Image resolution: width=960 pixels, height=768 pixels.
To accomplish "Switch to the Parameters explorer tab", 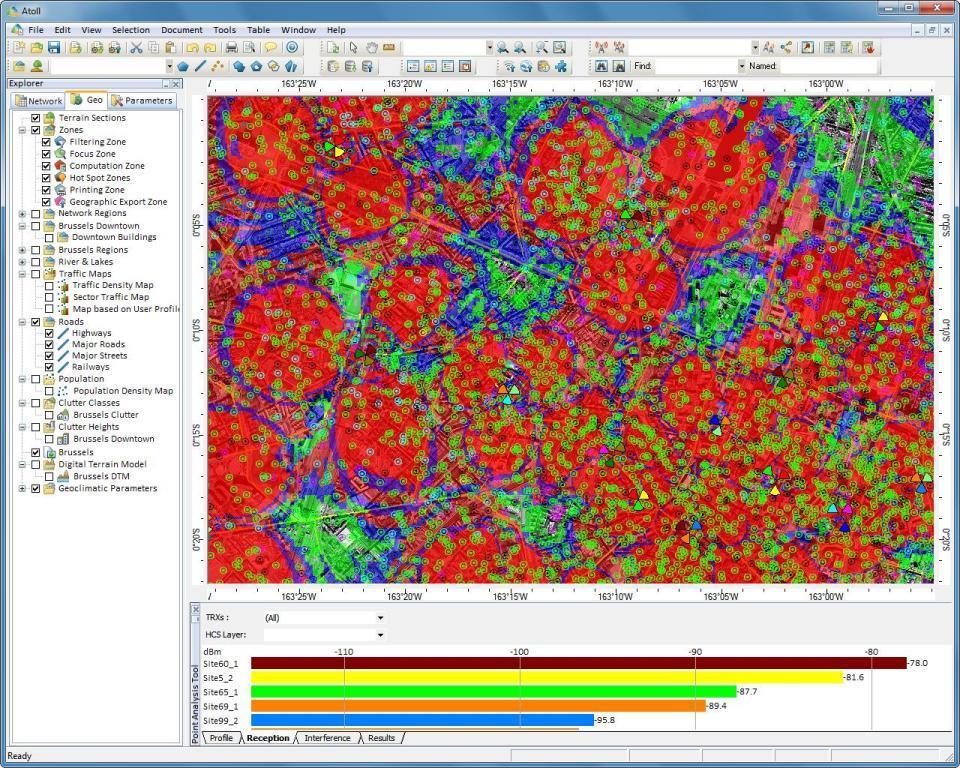I will click(x=143, y=100).
